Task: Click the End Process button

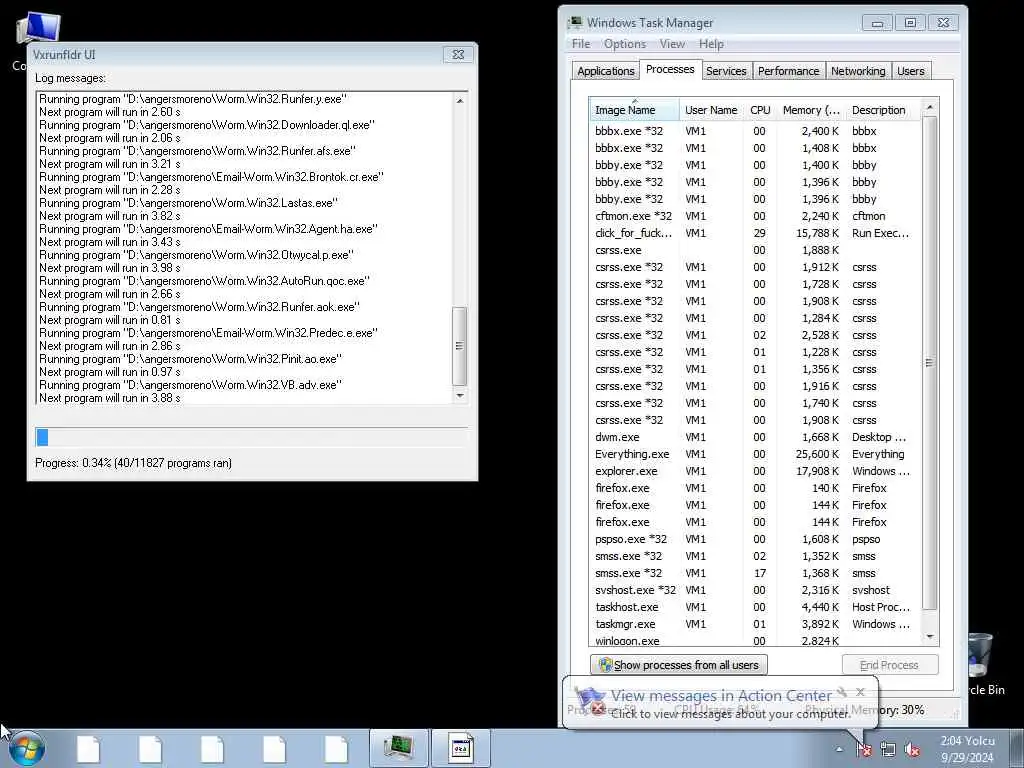Action: tap(889, 665)
